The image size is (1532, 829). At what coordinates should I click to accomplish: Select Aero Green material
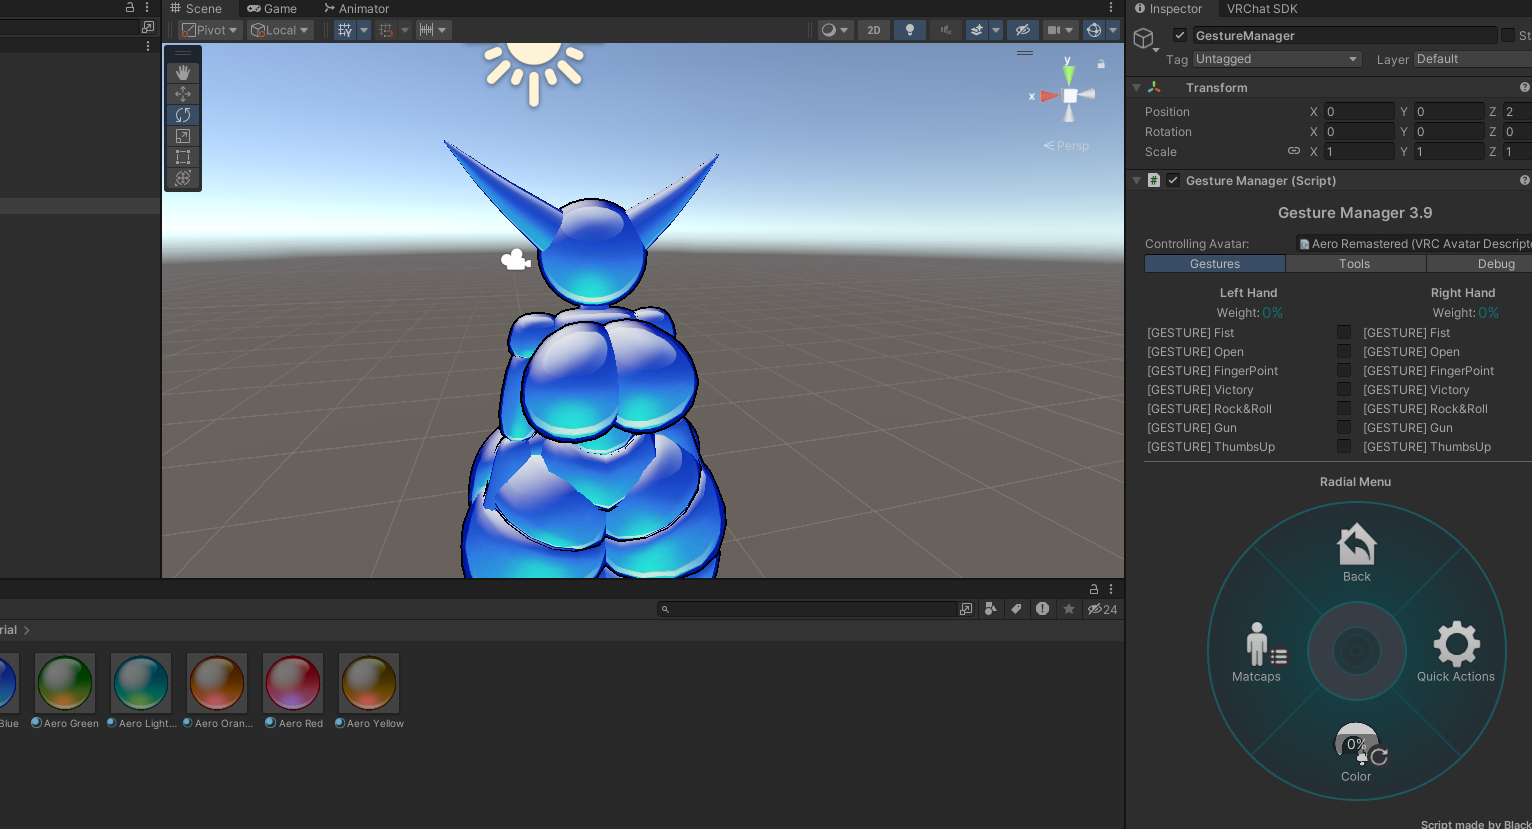coord(65,690)
